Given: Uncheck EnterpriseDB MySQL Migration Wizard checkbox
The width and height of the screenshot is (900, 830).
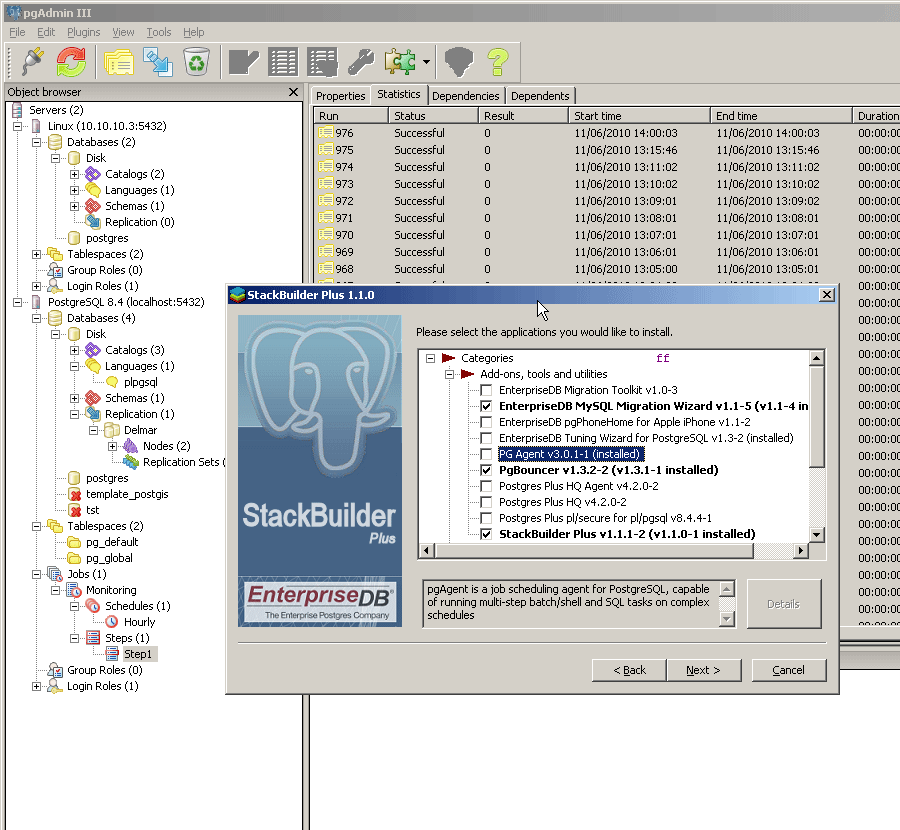Looking at the screenshot, I should point(486,406).
